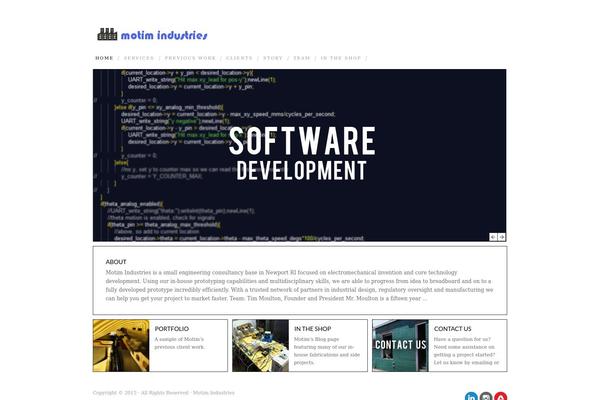Click the text "Have a question for us?"
Image resolution: width=600 pixels, height=400 pixels.
point(462,339)
